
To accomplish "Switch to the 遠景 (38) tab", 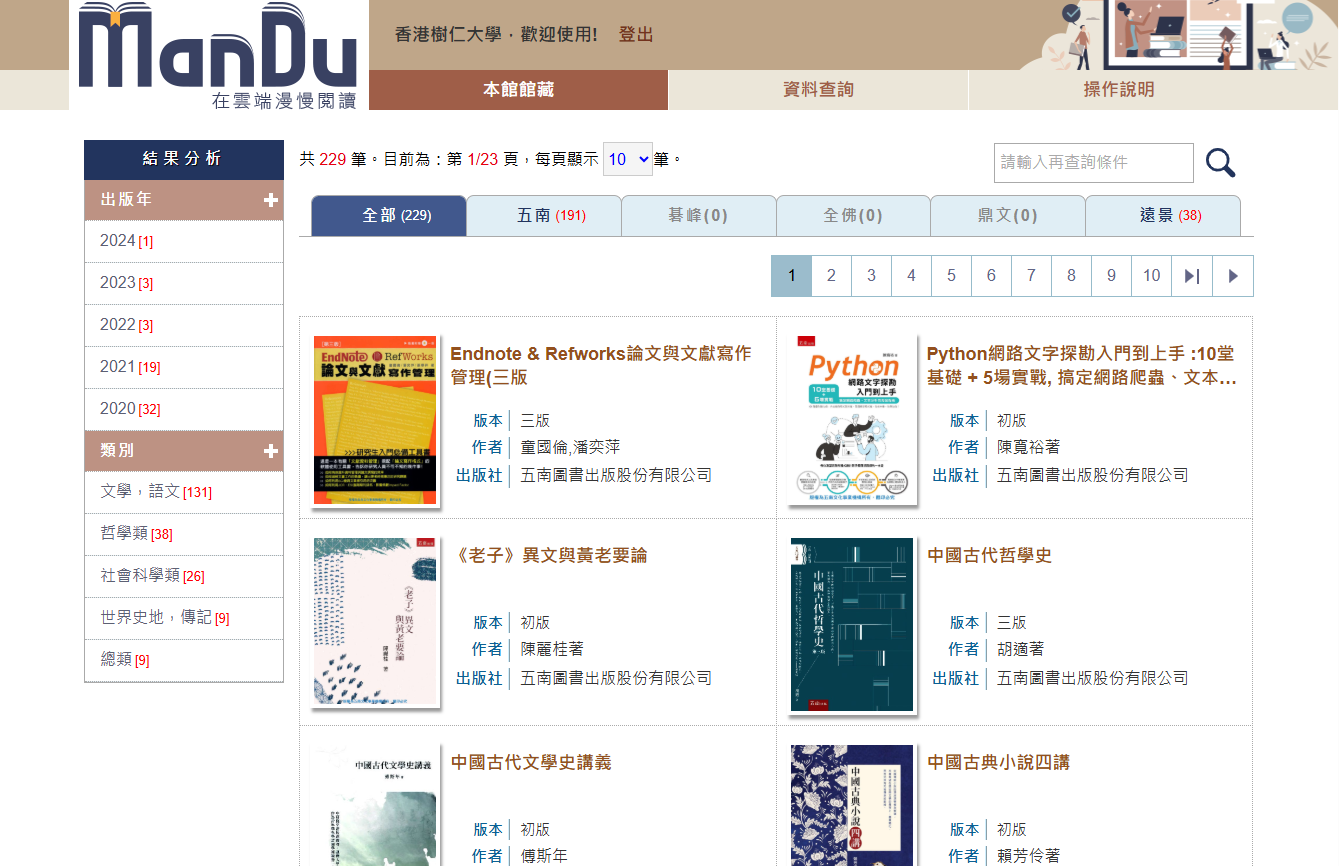I will (x=1162, y=216).
